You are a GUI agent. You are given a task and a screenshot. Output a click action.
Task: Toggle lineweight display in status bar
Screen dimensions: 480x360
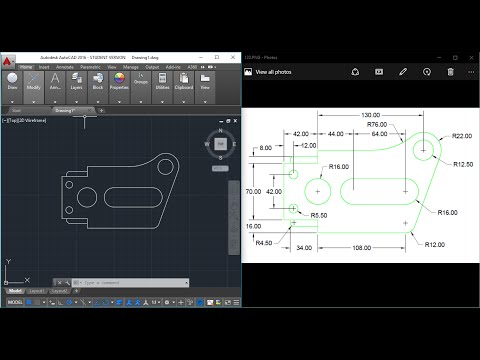pyautogui.click(x=119, y=302)
